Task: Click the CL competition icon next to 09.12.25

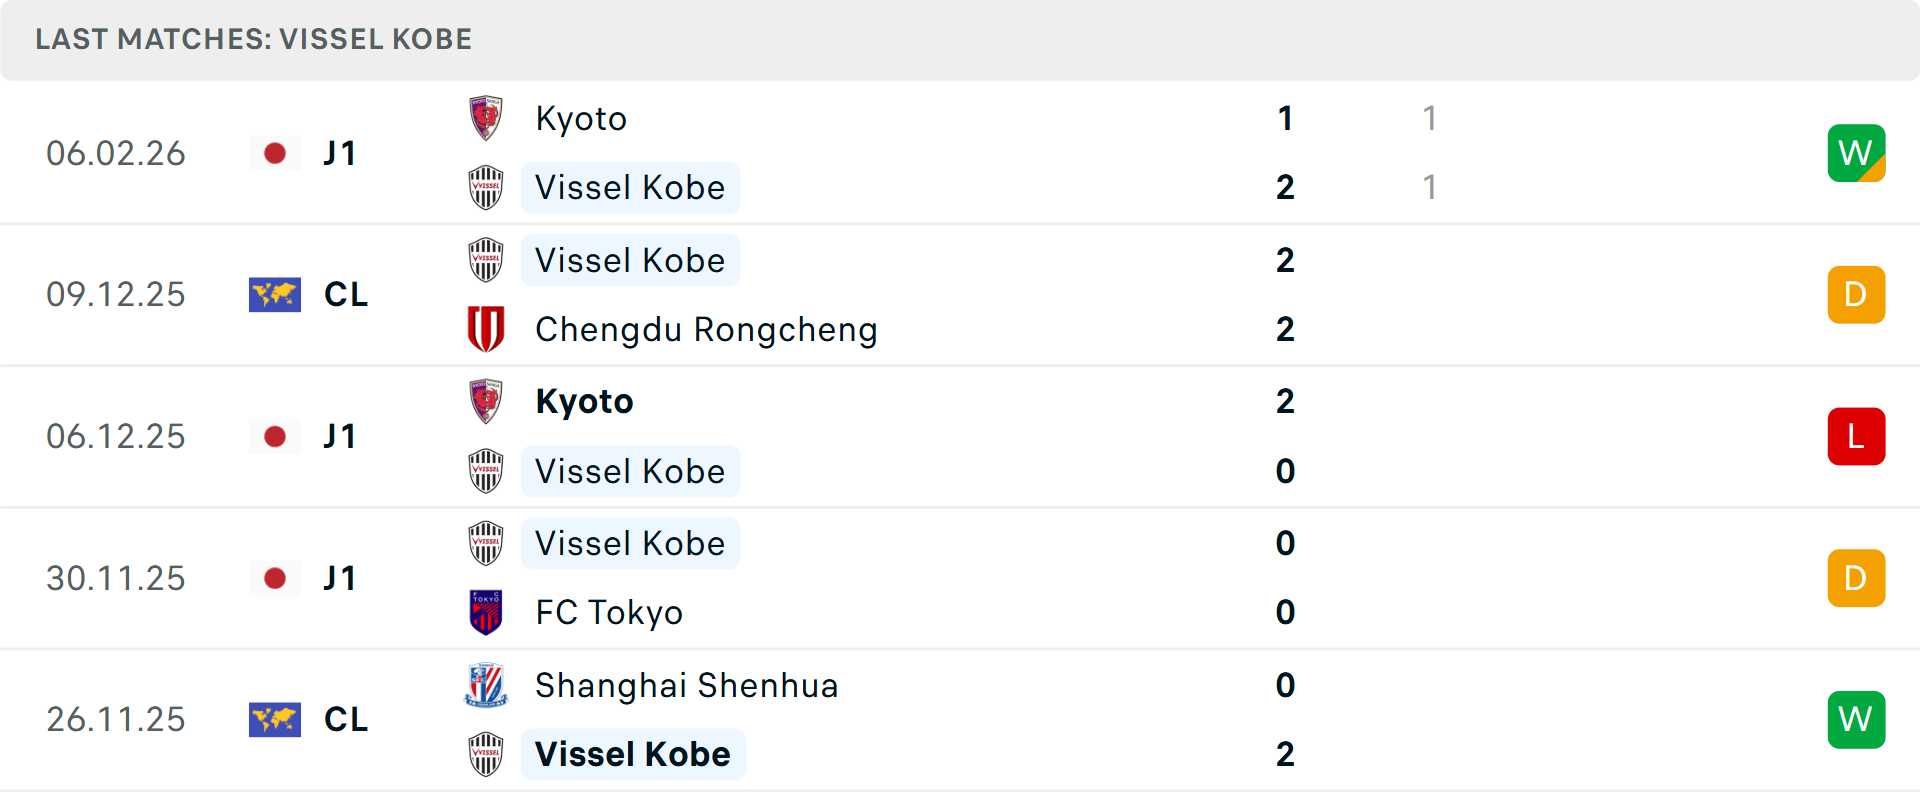Action: pyautogui.click(x=275, y=294)
